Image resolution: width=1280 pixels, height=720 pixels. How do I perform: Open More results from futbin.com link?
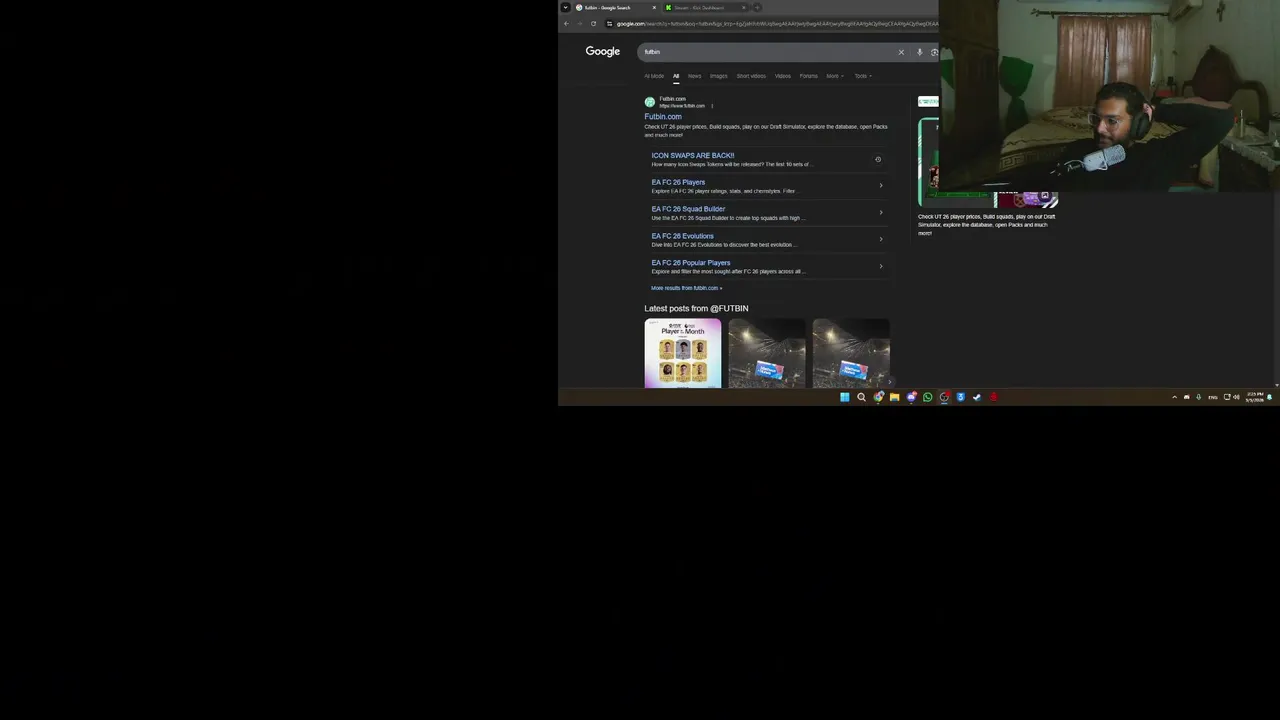pyautogui.click(x=686, y=288)
